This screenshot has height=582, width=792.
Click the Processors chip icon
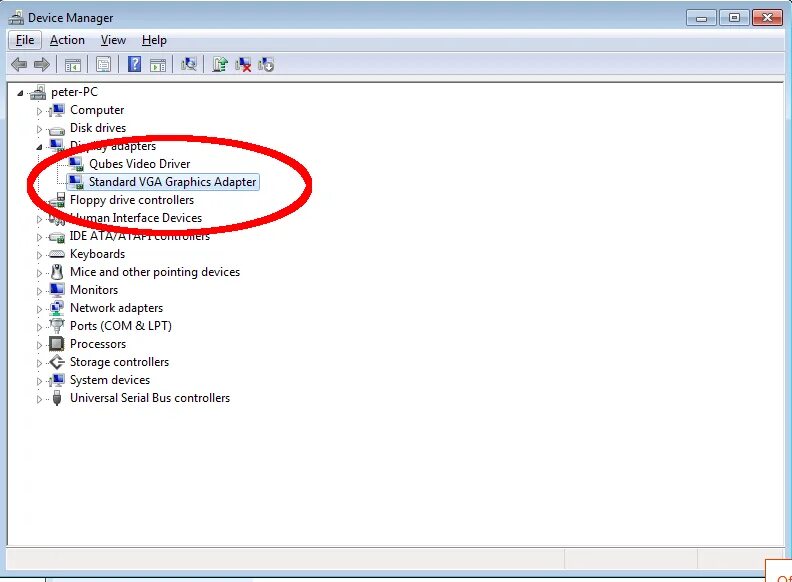(x=57, y=344)
